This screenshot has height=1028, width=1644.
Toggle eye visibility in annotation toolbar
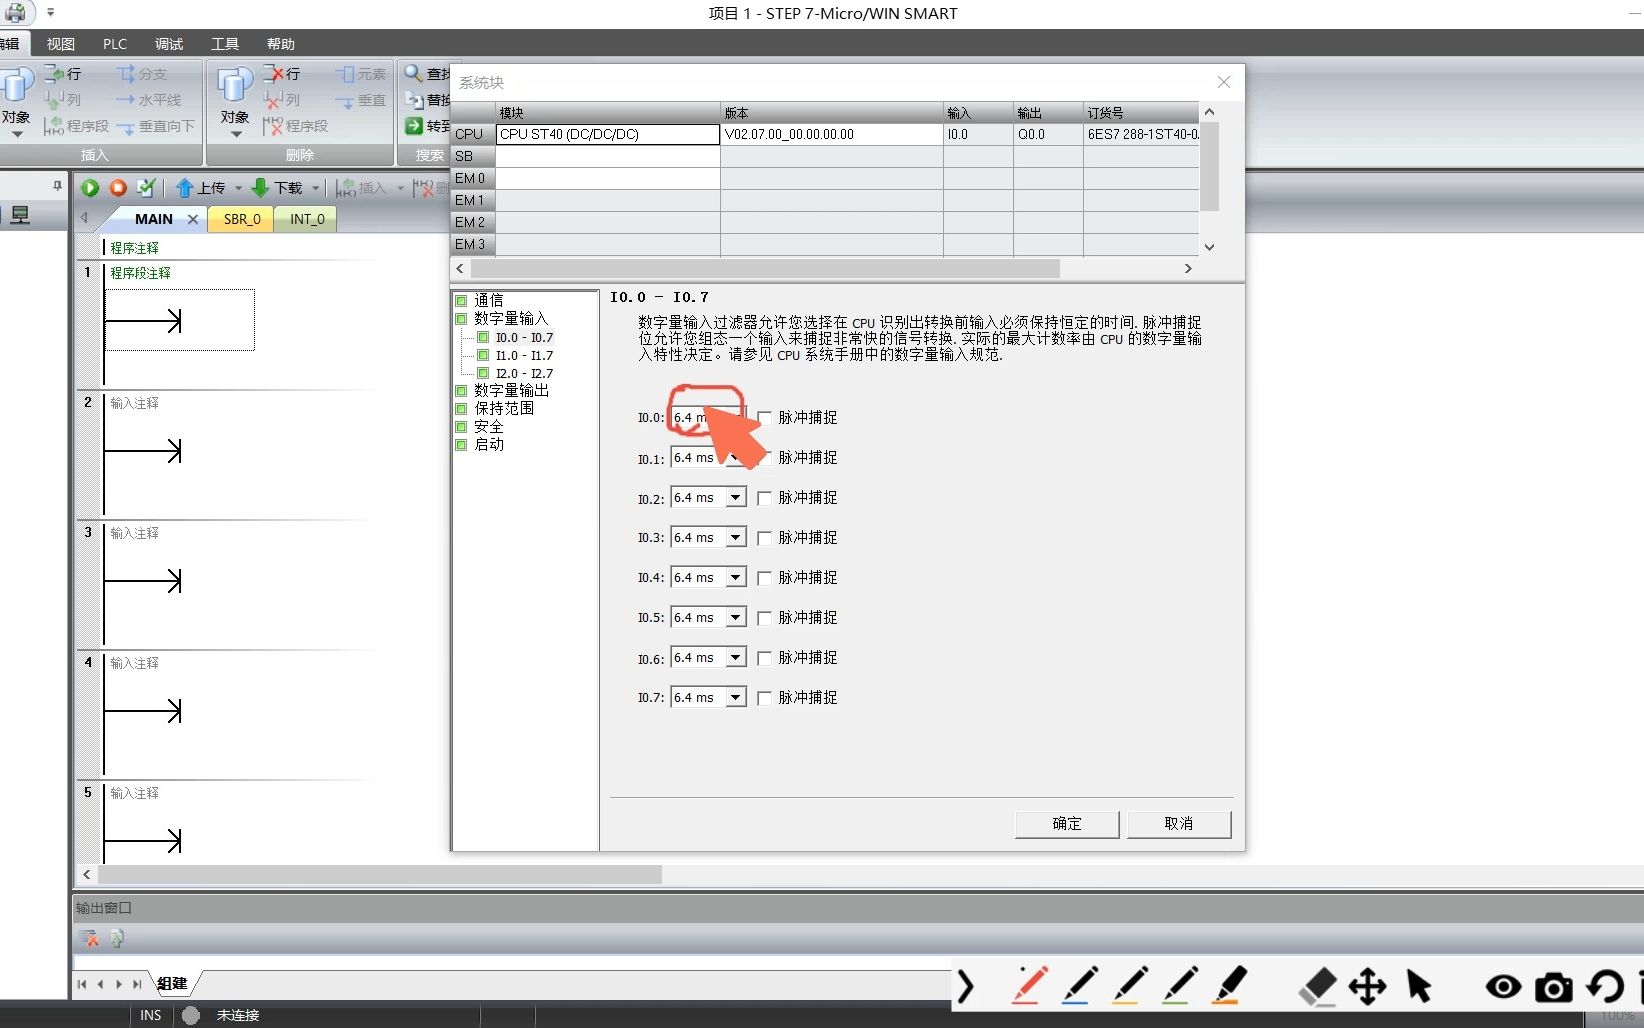tap(1503, 987)
